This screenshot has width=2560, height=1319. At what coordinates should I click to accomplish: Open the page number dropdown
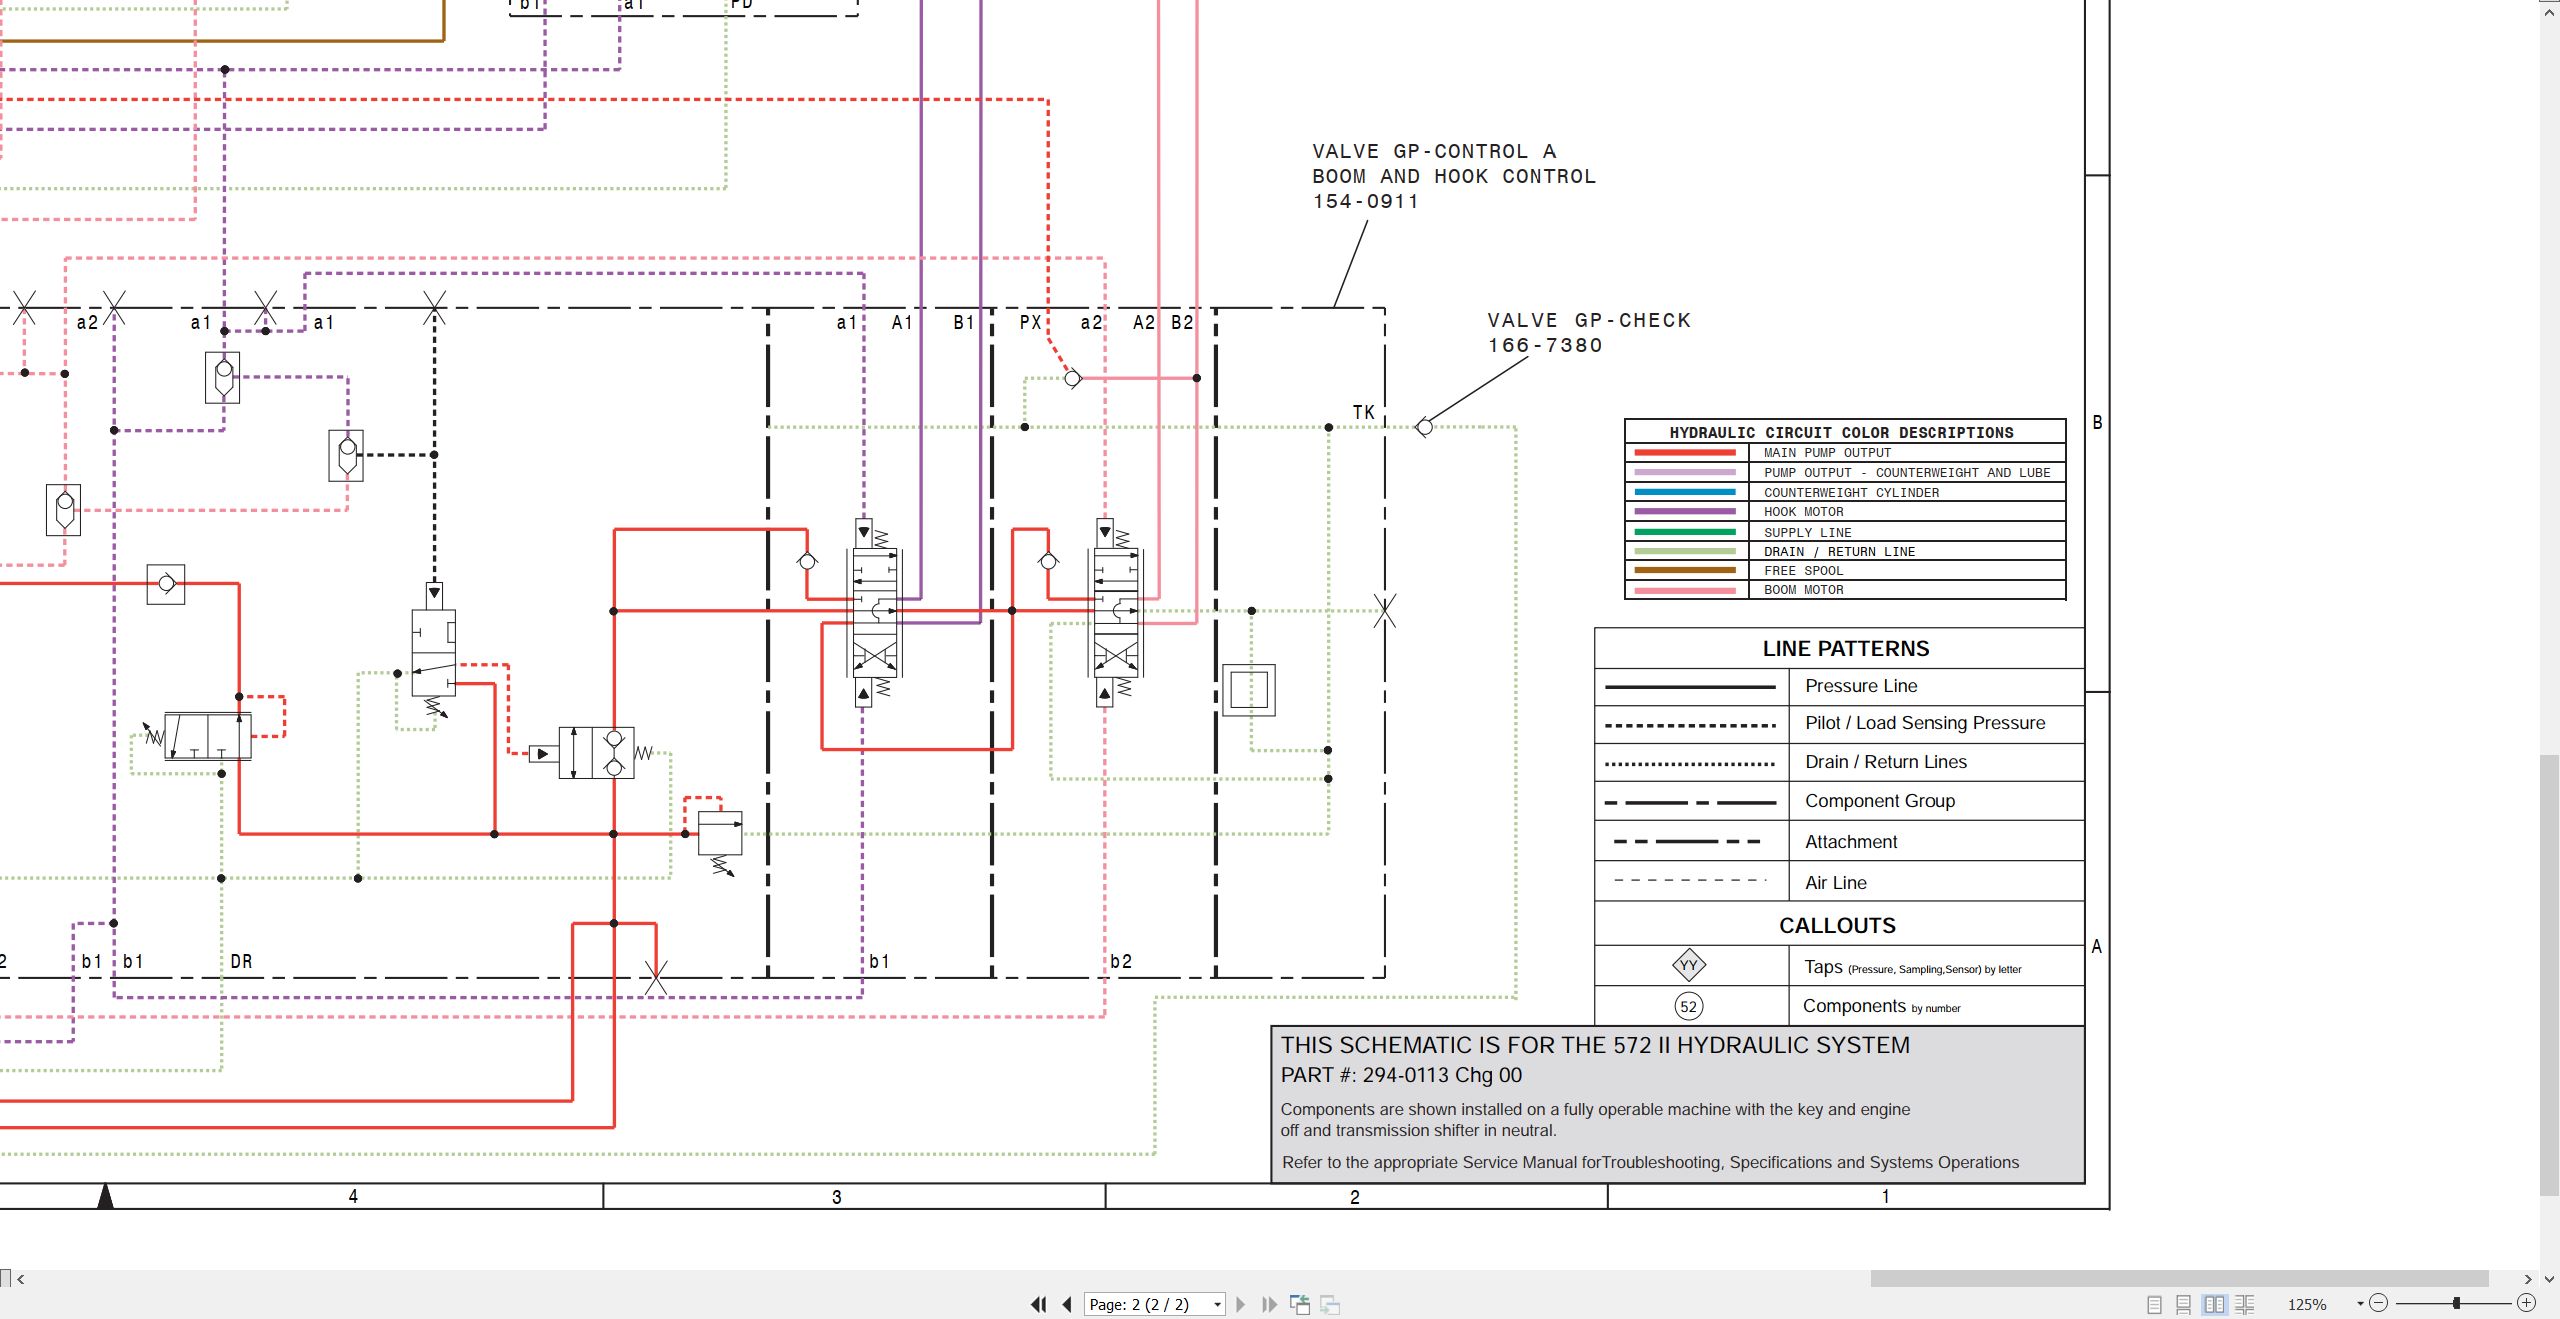pos(1217,1304)
